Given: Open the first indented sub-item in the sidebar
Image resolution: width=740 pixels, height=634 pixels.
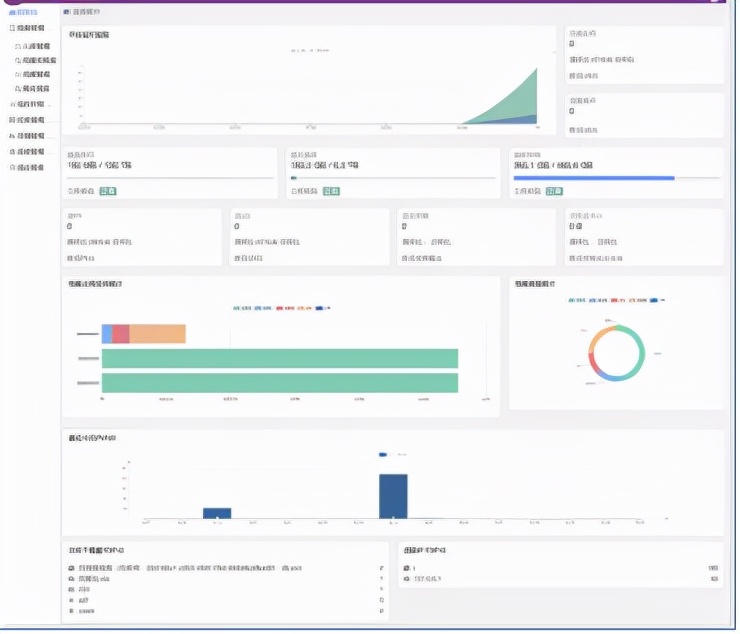Looking at the screenshot, I should [33, 46].
